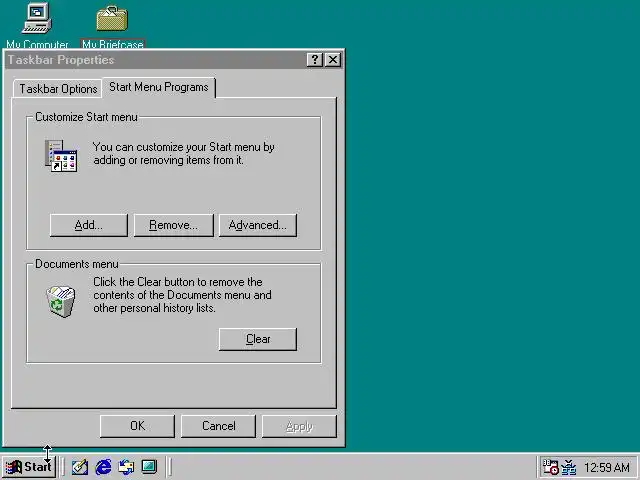This screenshot has width=640, height=480.
Task: Select the Start Menu Programs tab
Action: (159, 87)
